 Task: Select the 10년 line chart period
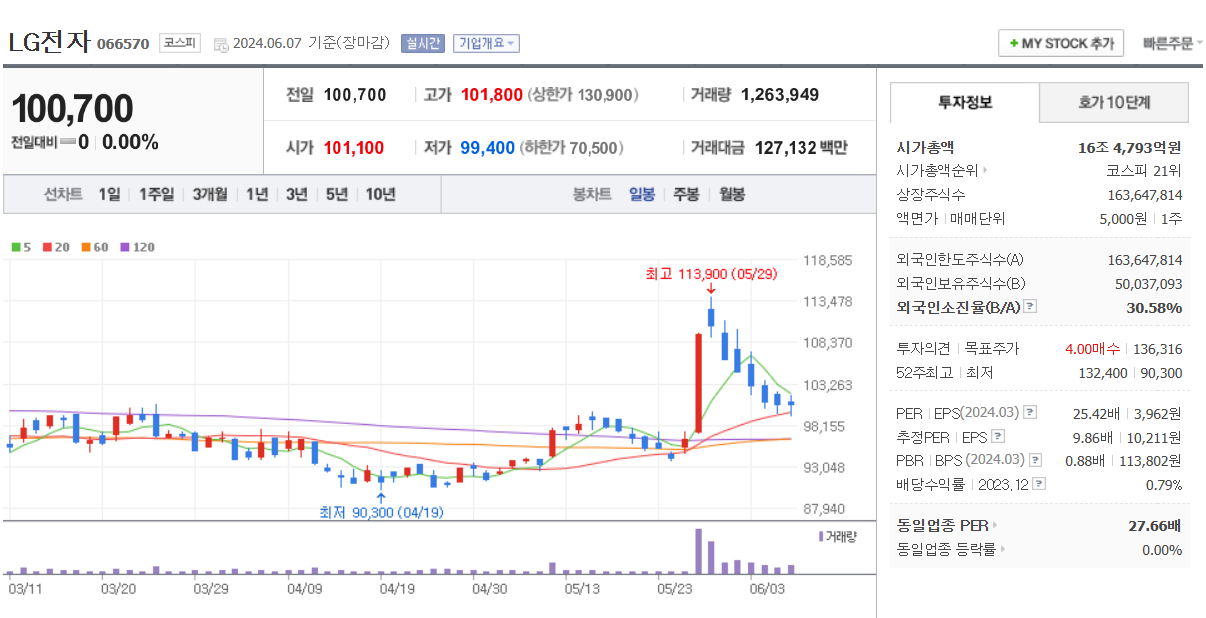(x=380, y=194)
